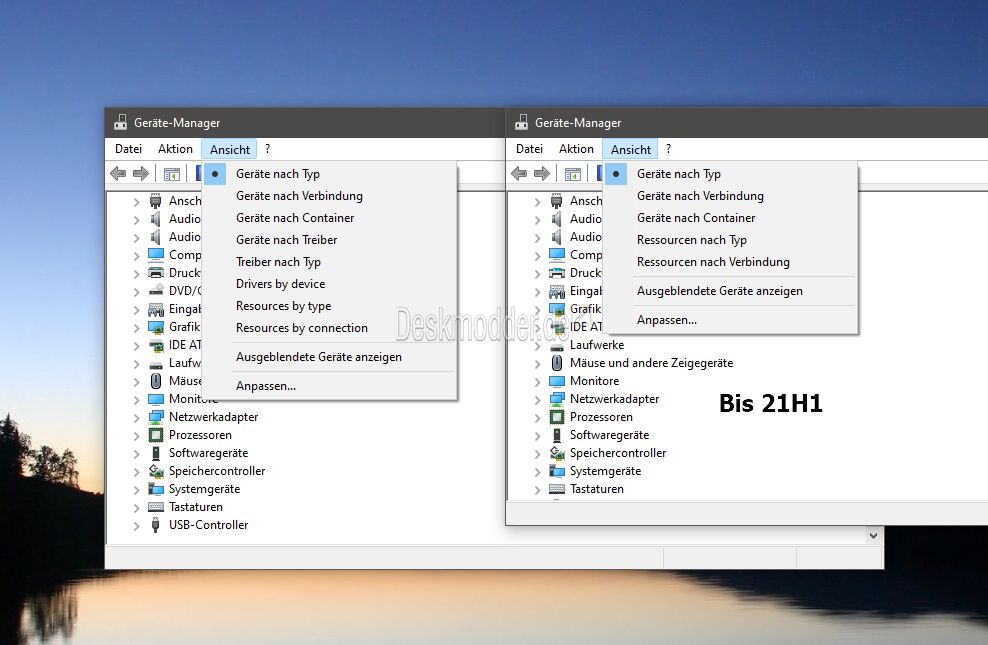Click console tree icon in right toolbar
This screenshot has width=988, height=645.
click(x=573, y=174)
